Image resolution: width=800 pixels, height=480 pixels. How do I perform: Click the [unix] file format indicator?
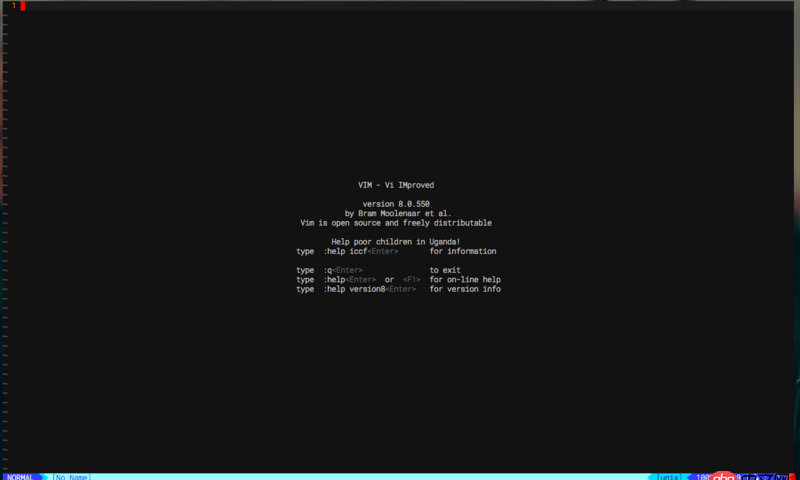668,477
